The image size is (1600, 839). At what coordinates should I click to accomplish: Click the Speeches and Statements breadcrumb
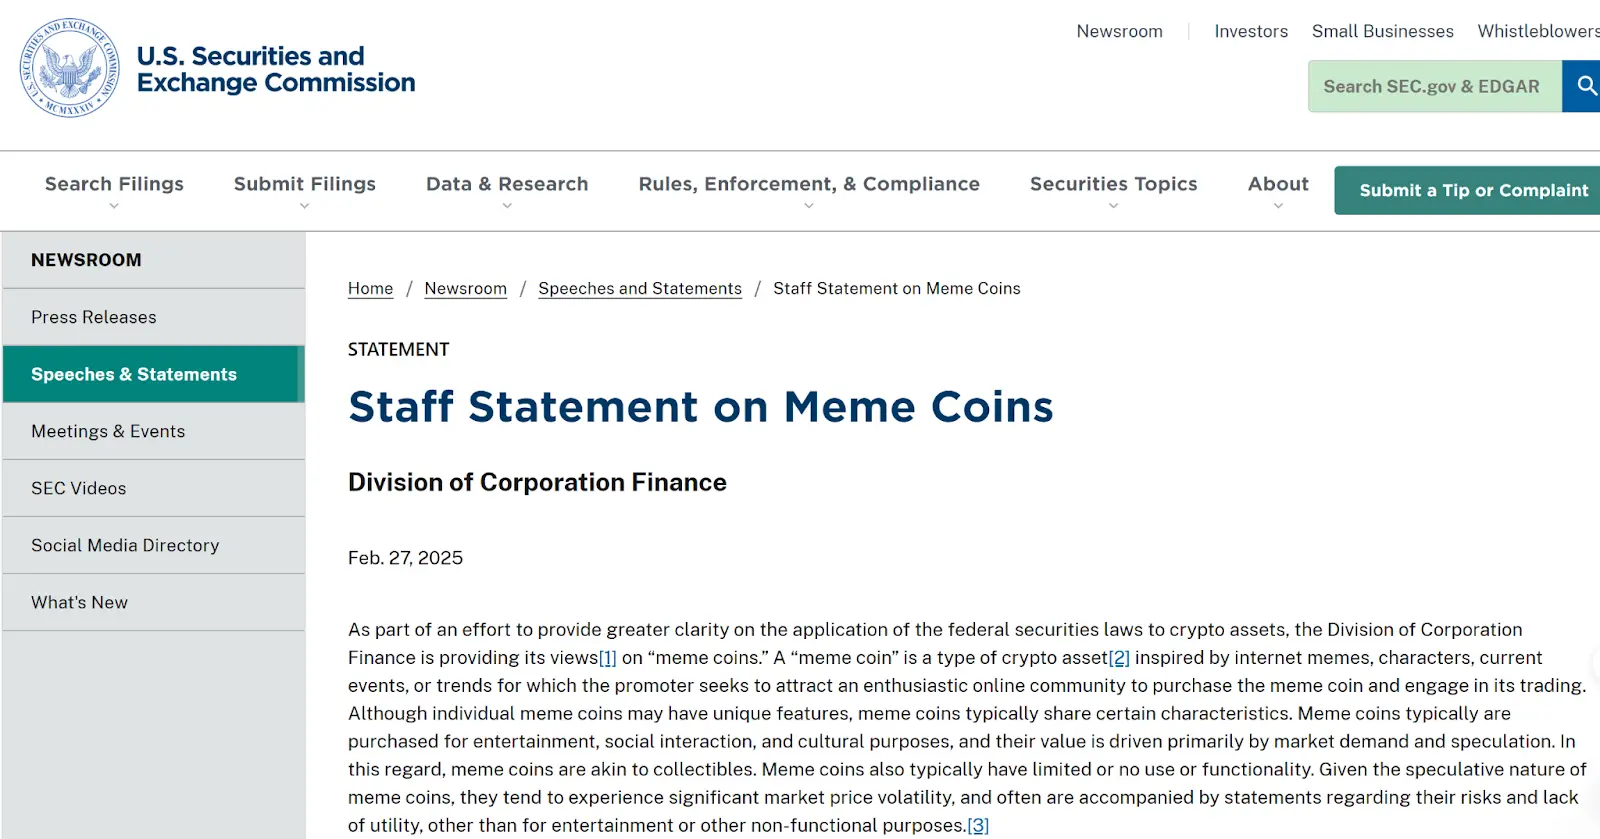tap(640, 288)
